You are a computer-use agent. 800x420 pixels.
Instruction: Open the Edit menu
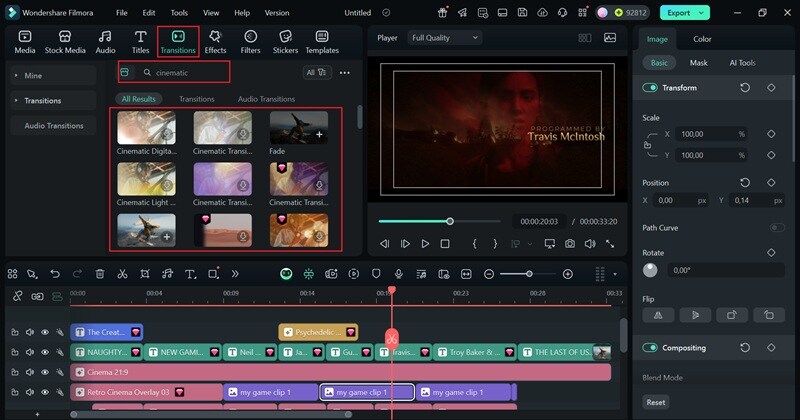coord(148,13)
